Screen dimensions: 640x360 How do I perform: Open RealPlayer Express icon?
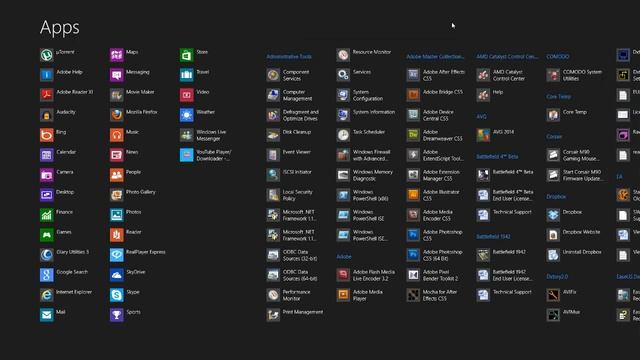click(117, 255)
